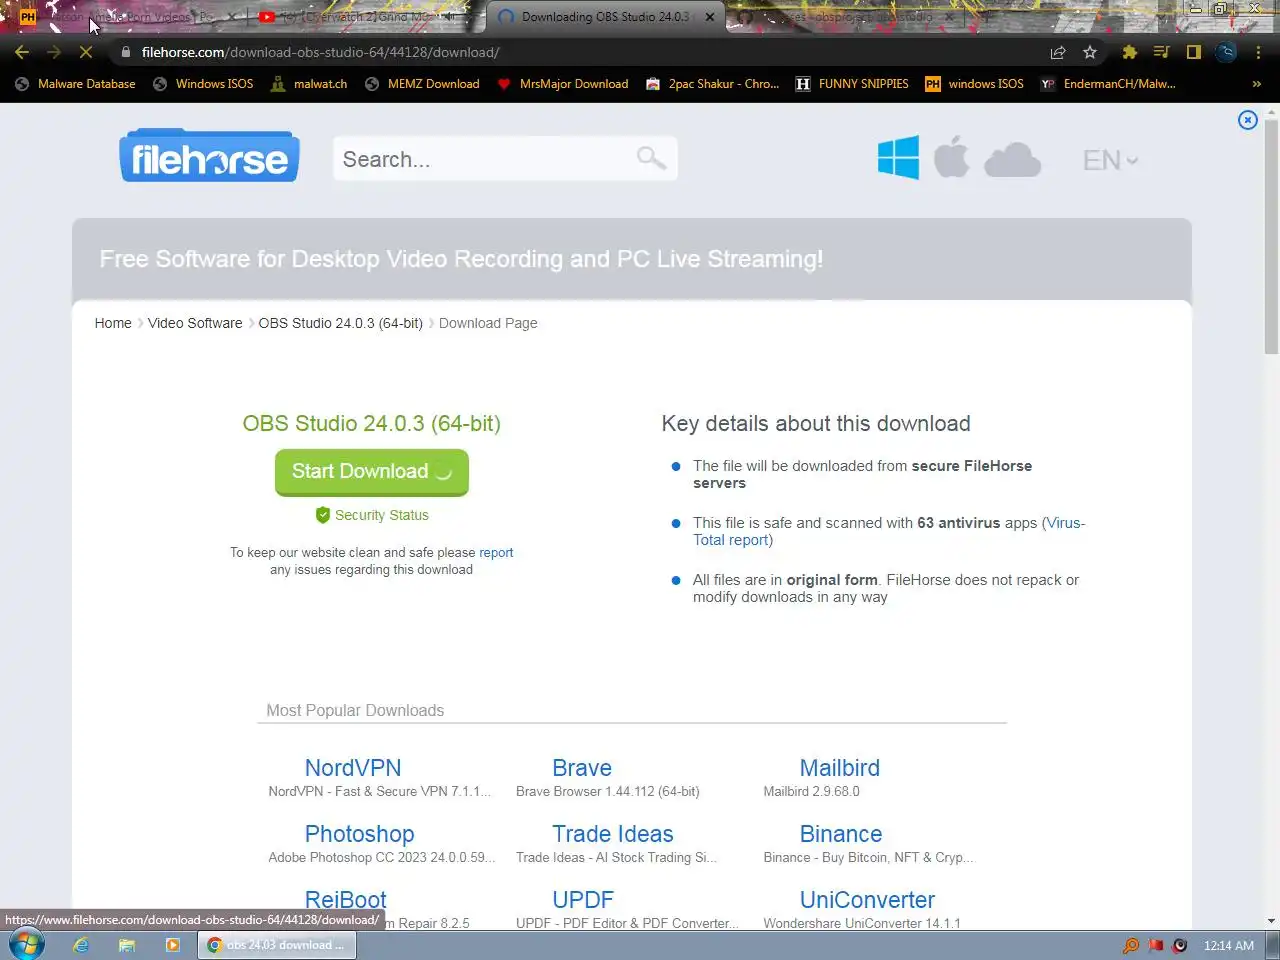Close the ad with the circled X
Viewport: 1280px width, 960px height.
click(x=1248, y=120)
